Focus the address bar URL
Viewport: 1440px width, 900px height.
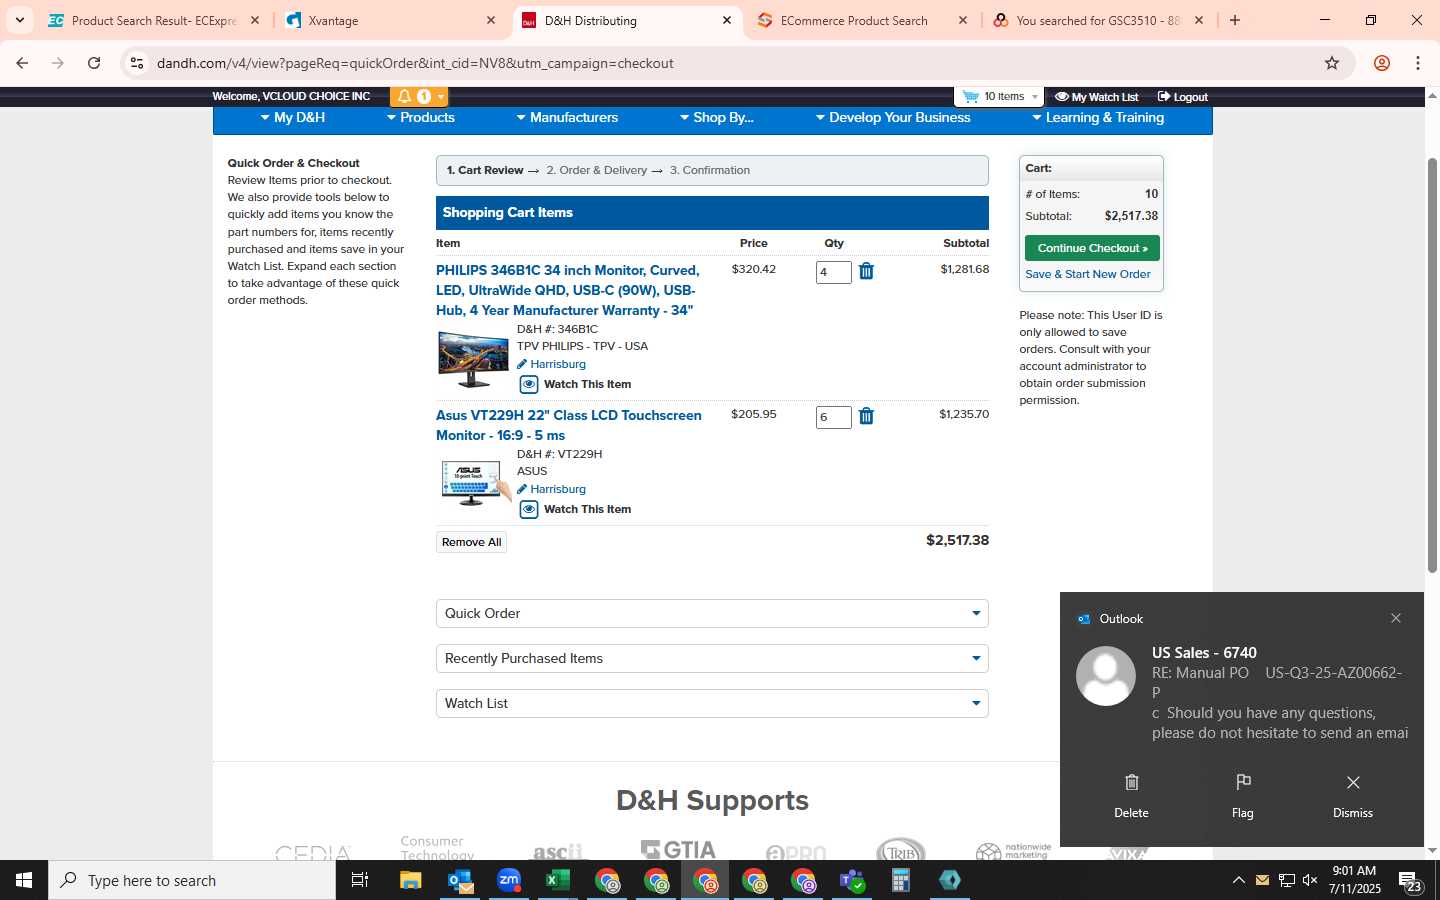tap(415, 63)
